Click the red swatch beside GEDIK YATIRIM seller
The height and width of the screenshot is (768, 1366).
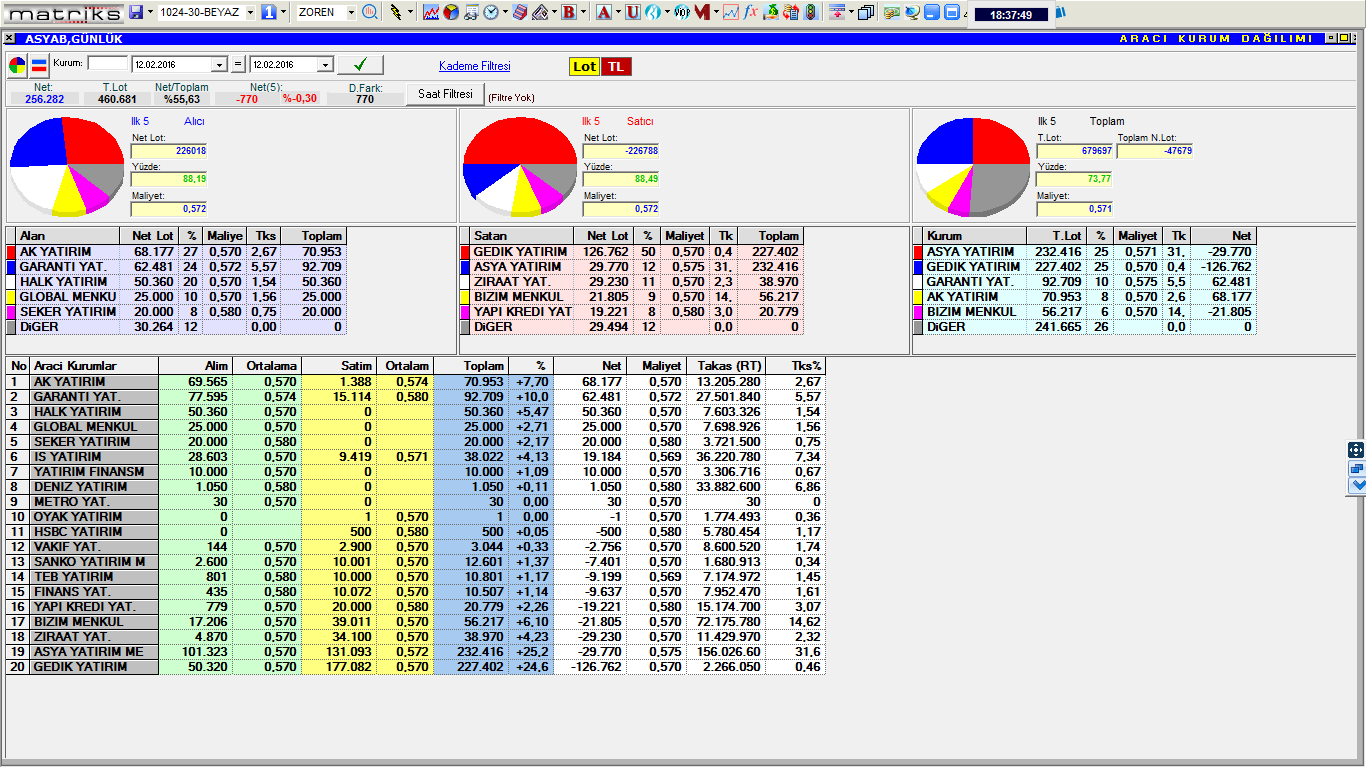pyautogui.click(x=466, y=252)
